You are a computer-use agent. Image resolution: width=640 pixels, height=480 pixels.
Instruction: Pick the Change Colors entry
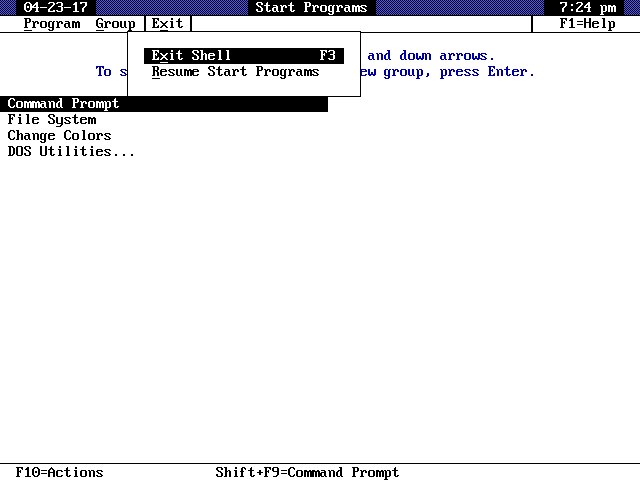[x=60, y=136]
